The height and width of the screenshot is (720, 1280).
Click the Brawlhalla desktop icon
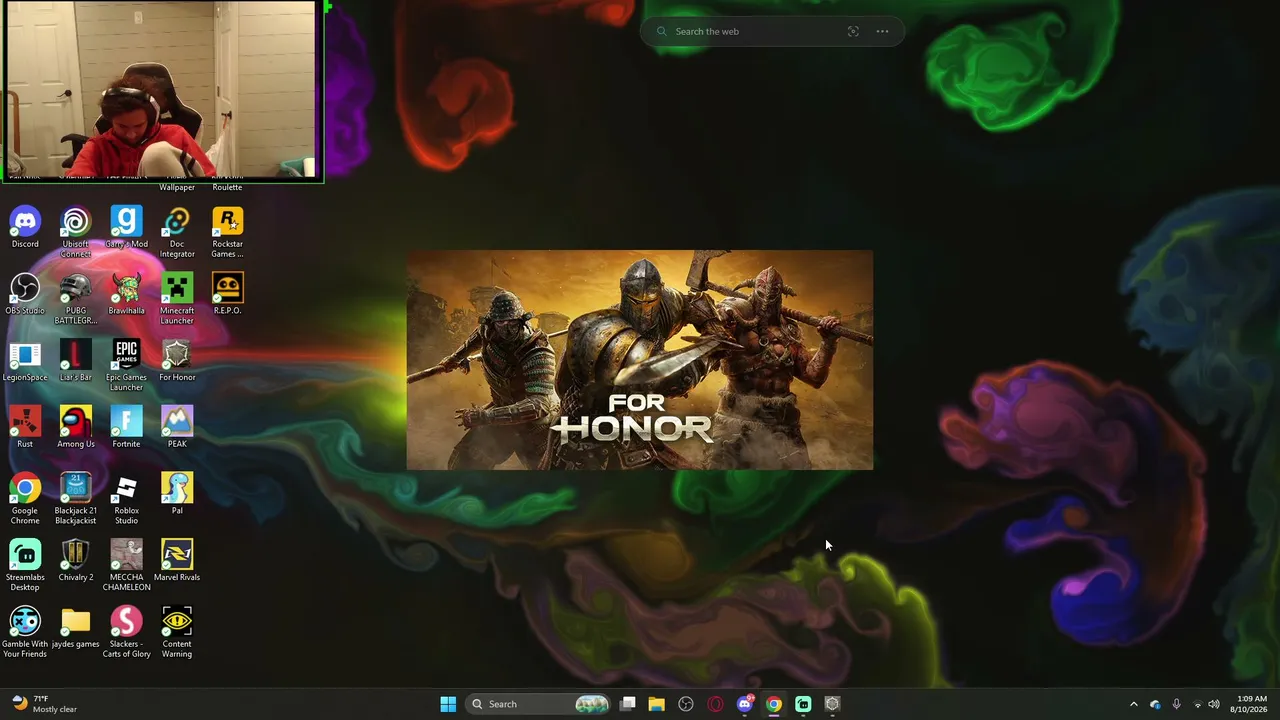(x=126, y=294)
